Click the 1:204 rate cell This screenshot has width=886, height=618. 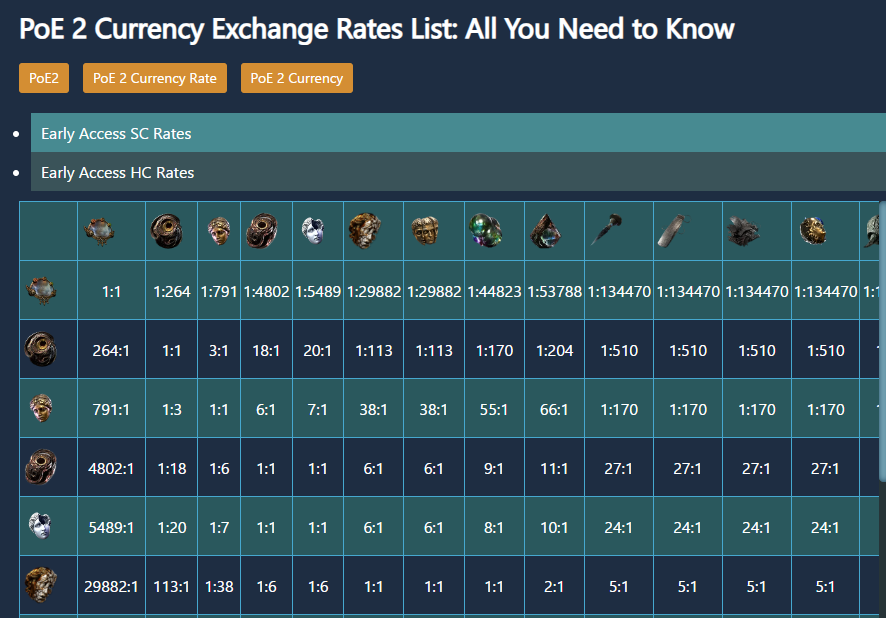[x=554, y=350]
